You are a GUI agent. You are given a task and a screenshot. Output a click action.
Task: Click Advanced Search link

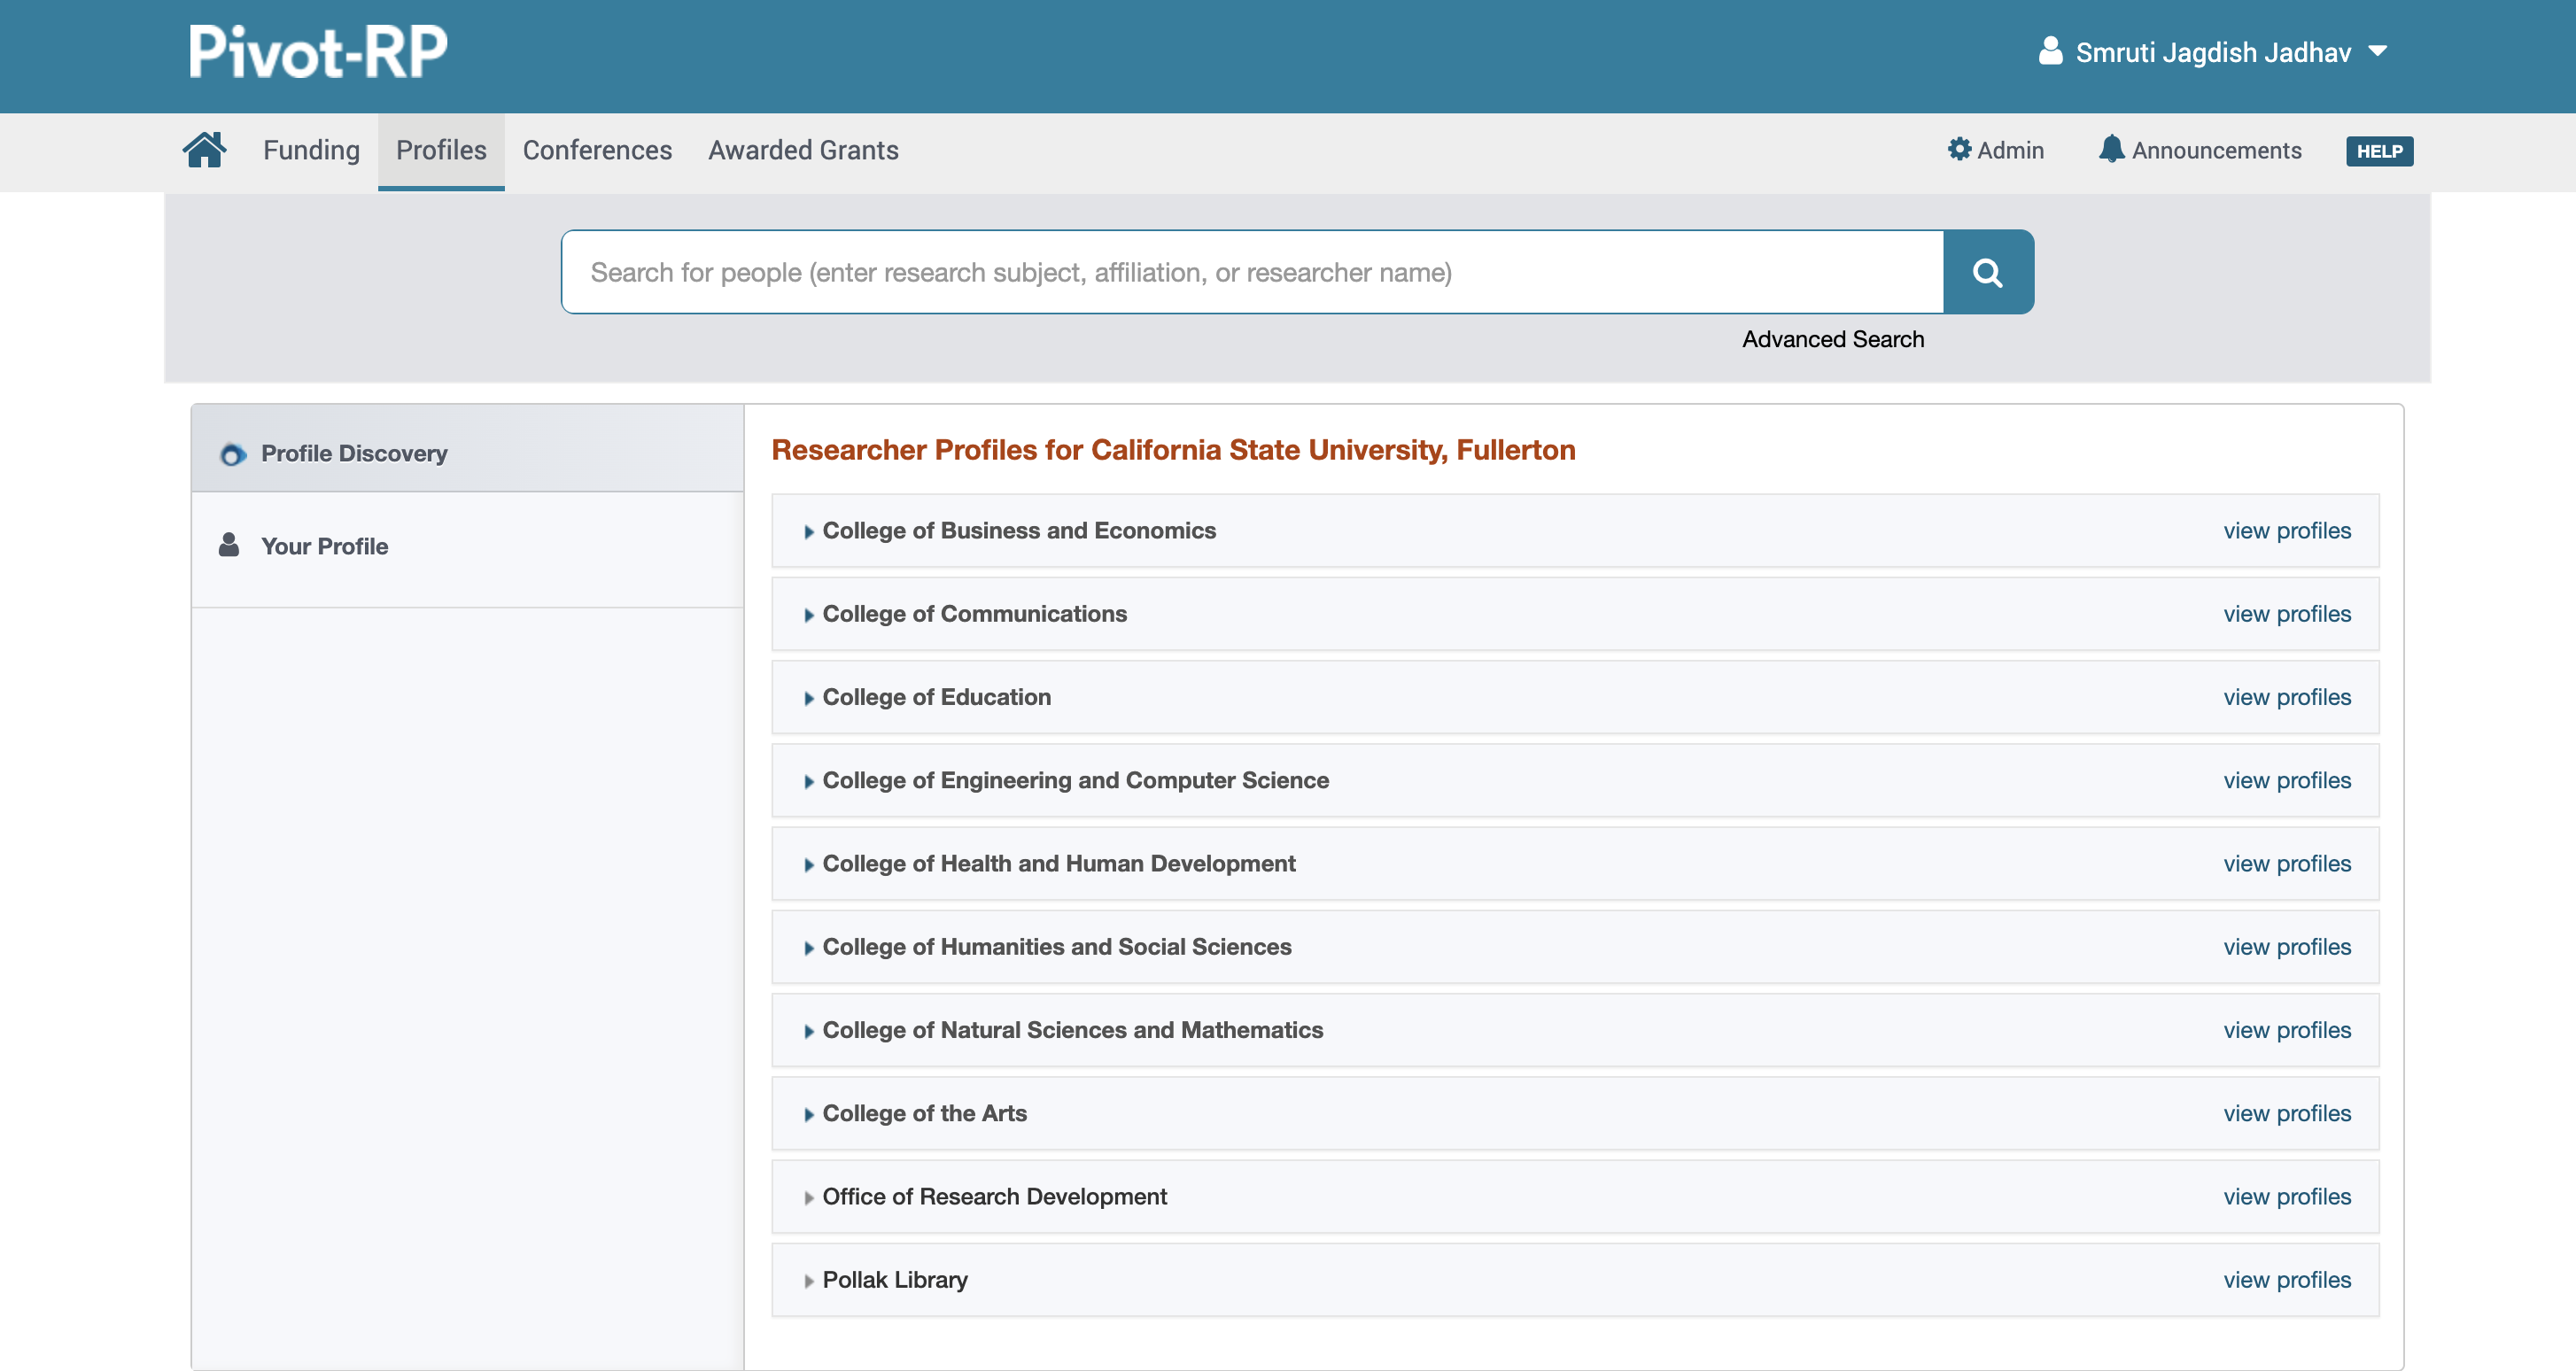(1833, 337)
